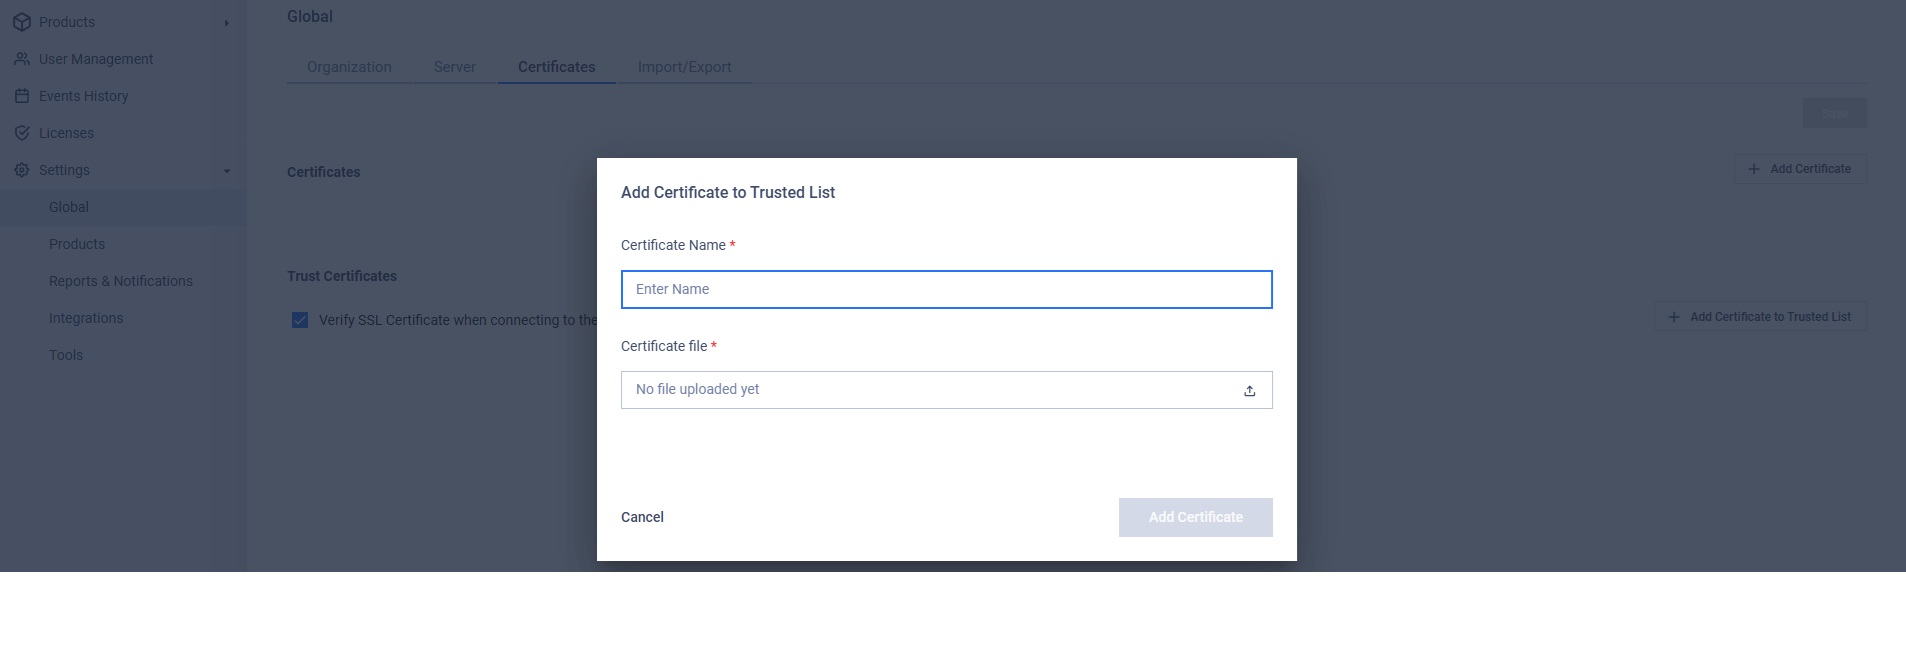Collapse the Settings sidebar arrow
Viewport: 1906px width, 648px height.
pyautogui.click(x=227, y=171)
